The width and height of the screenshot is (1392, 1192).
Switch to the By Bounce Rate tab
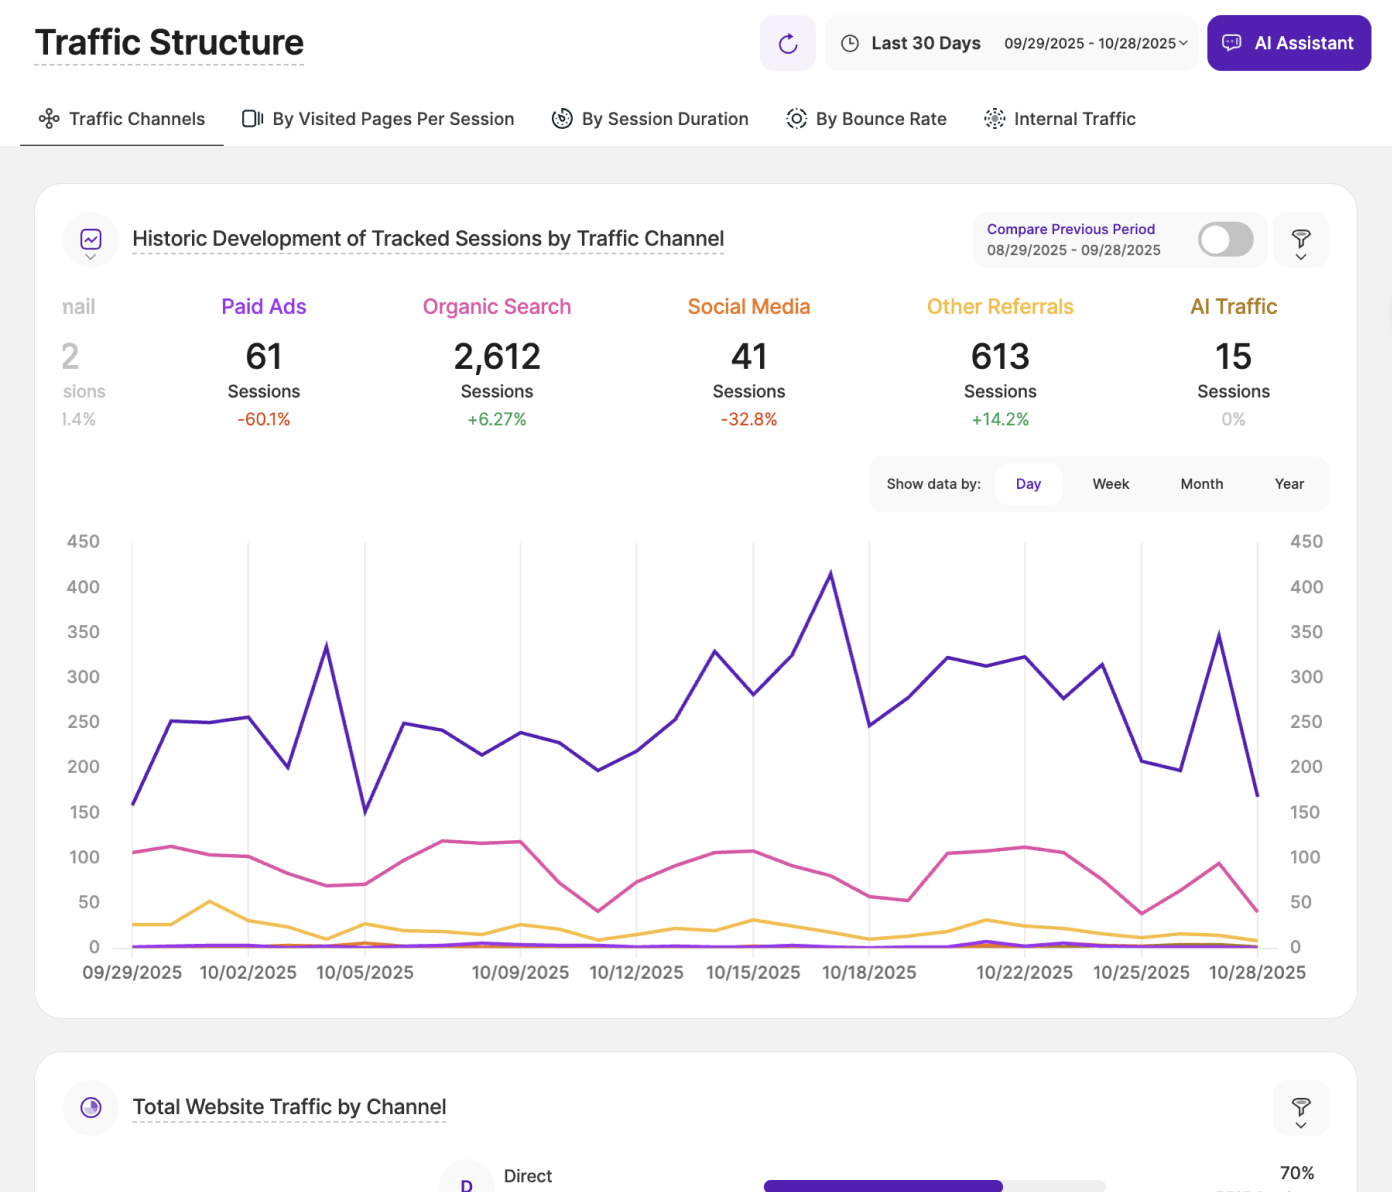[x=866, y=118]
